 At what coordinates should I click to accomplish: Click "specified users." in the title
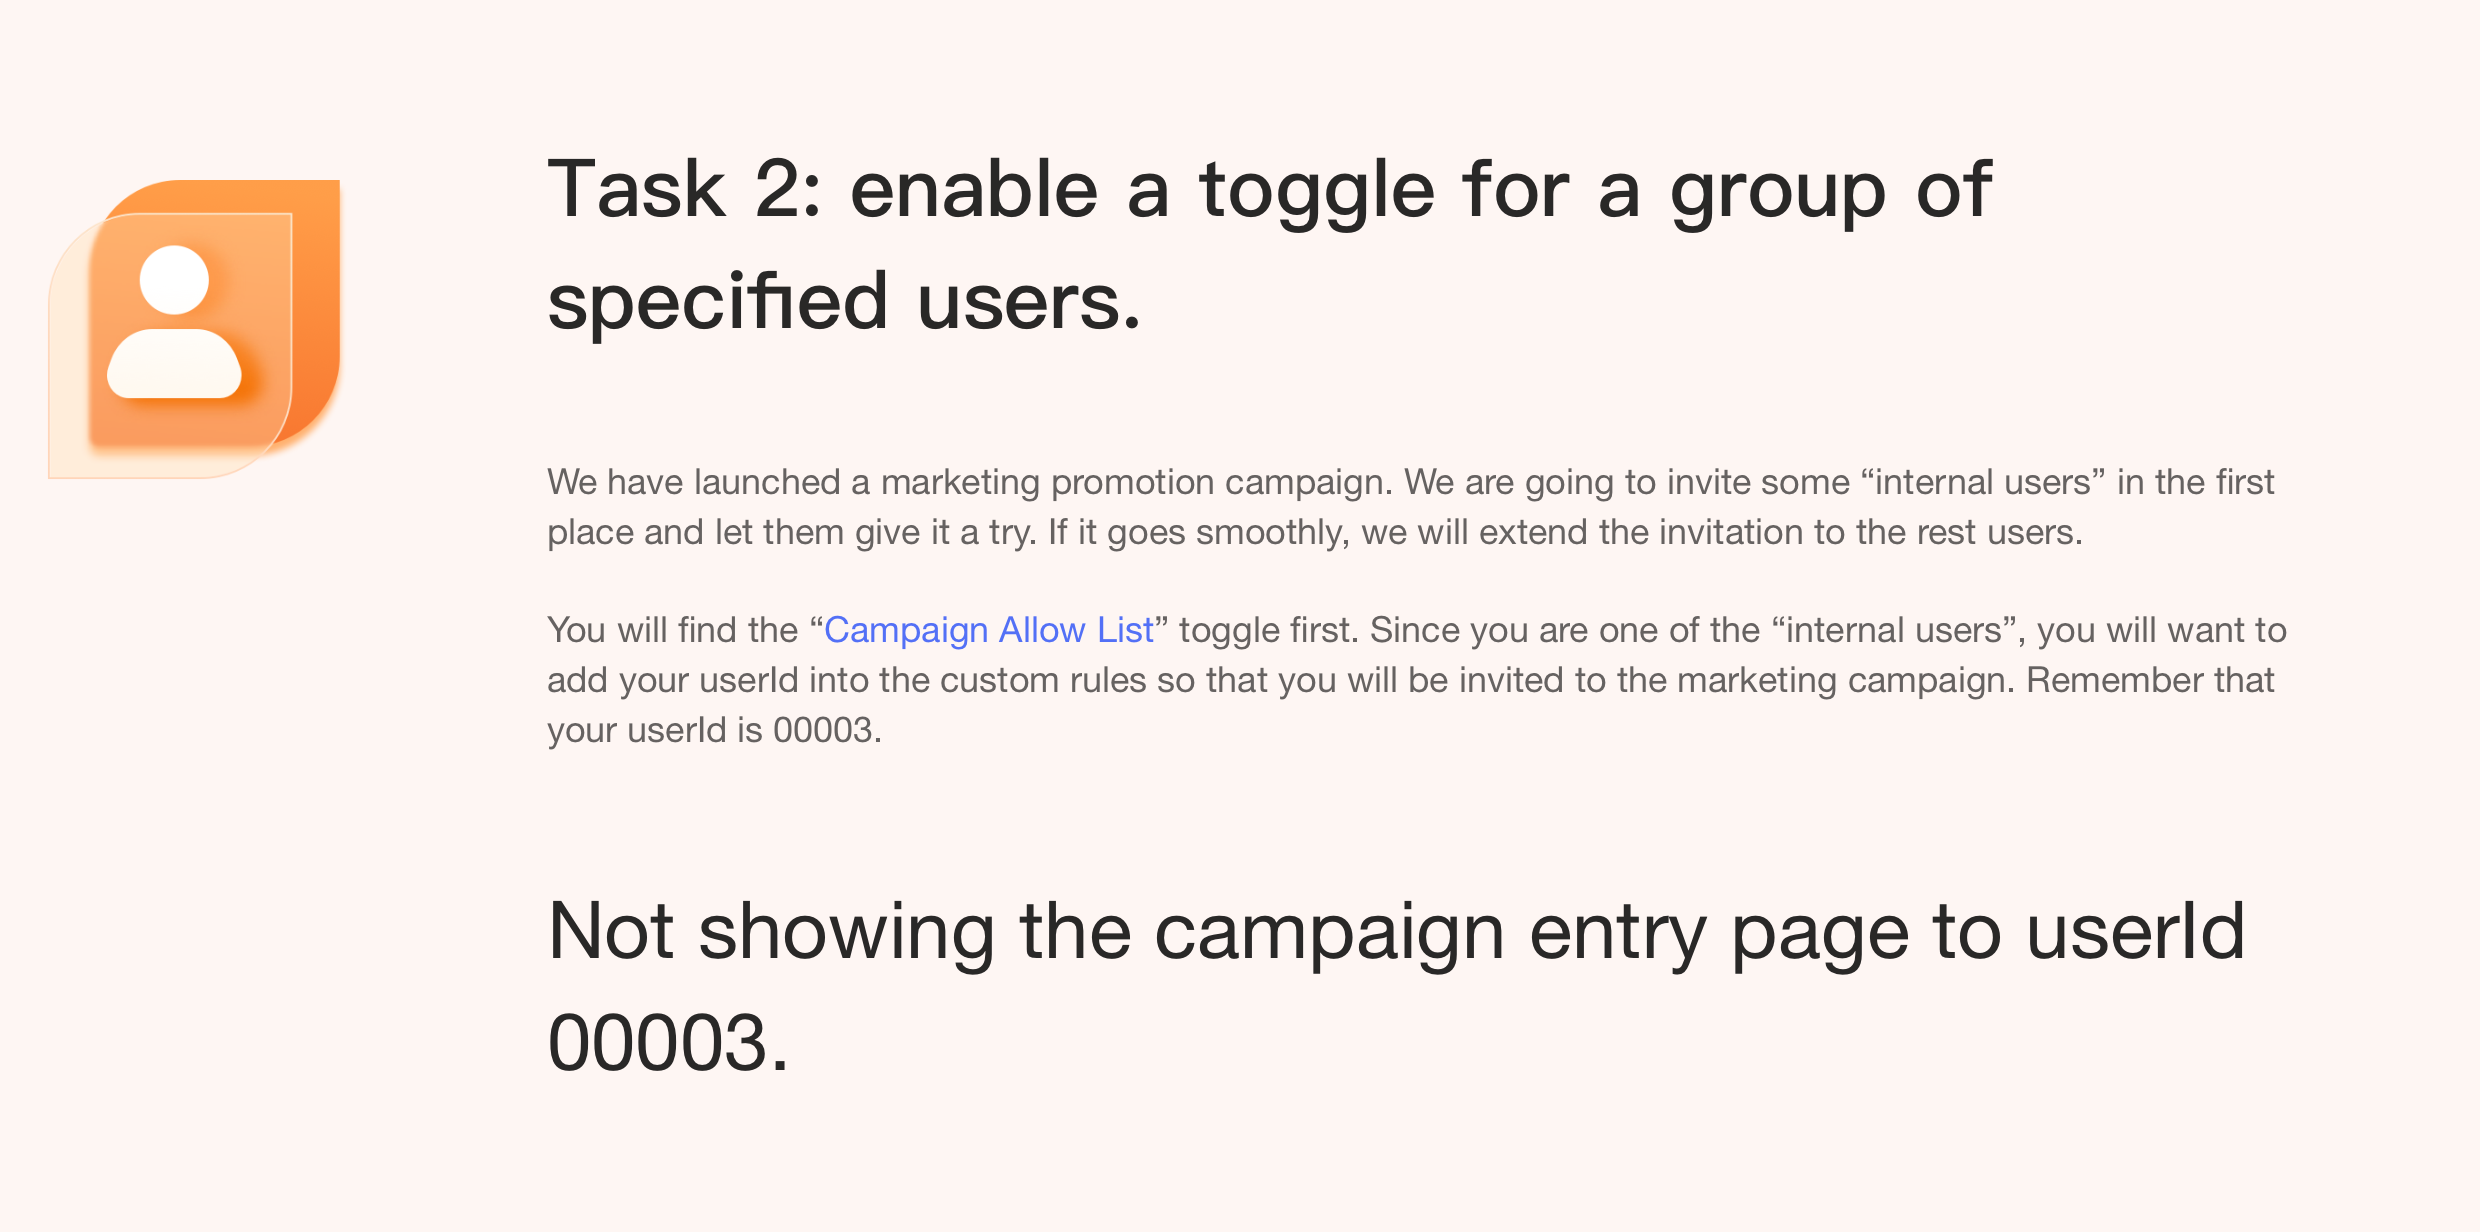click(843, 301)
